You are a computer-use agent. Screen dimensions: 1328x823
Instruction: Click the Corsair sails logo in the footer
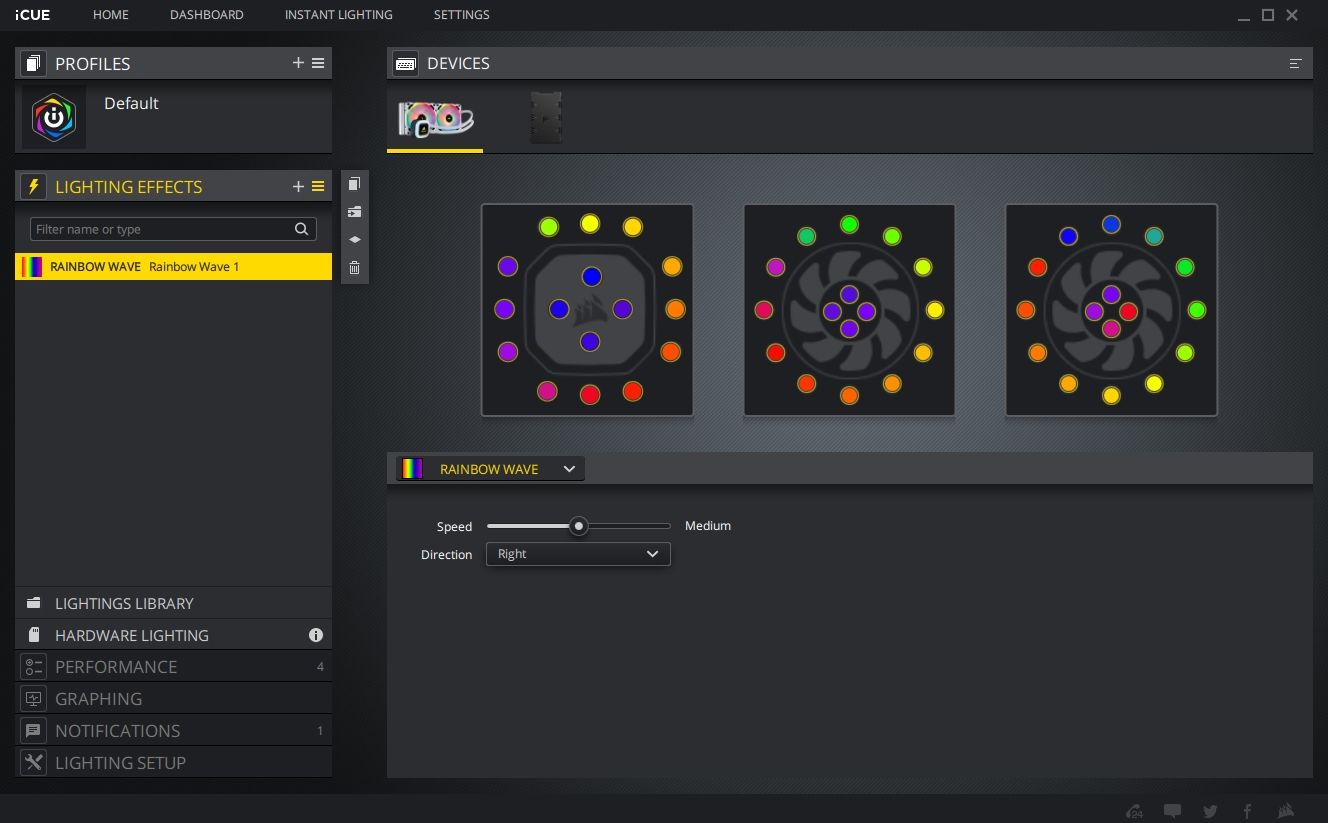pos(1286,811)
